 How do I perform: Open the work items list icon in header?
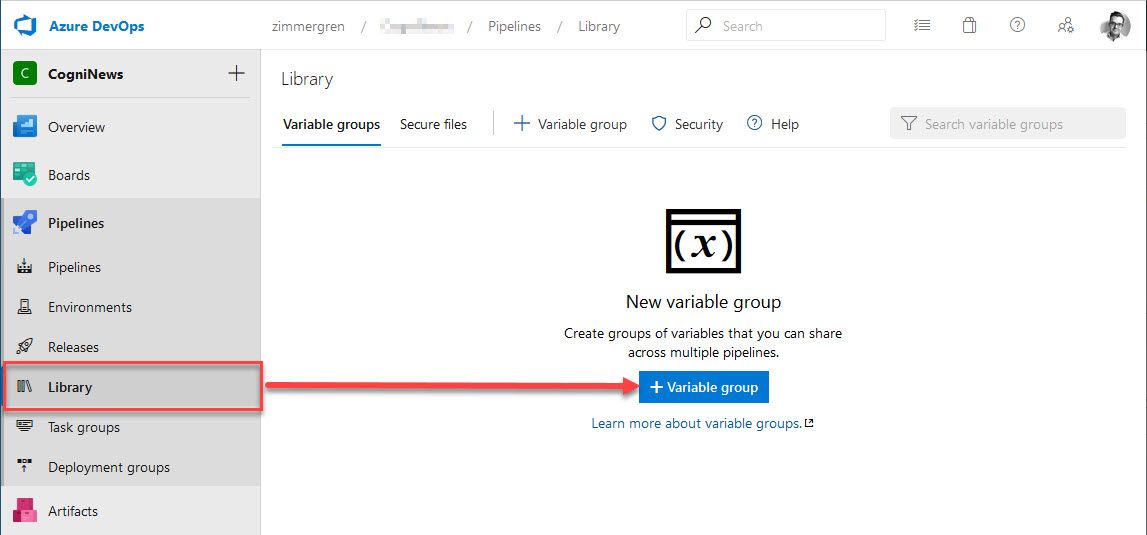pos(922,26)
